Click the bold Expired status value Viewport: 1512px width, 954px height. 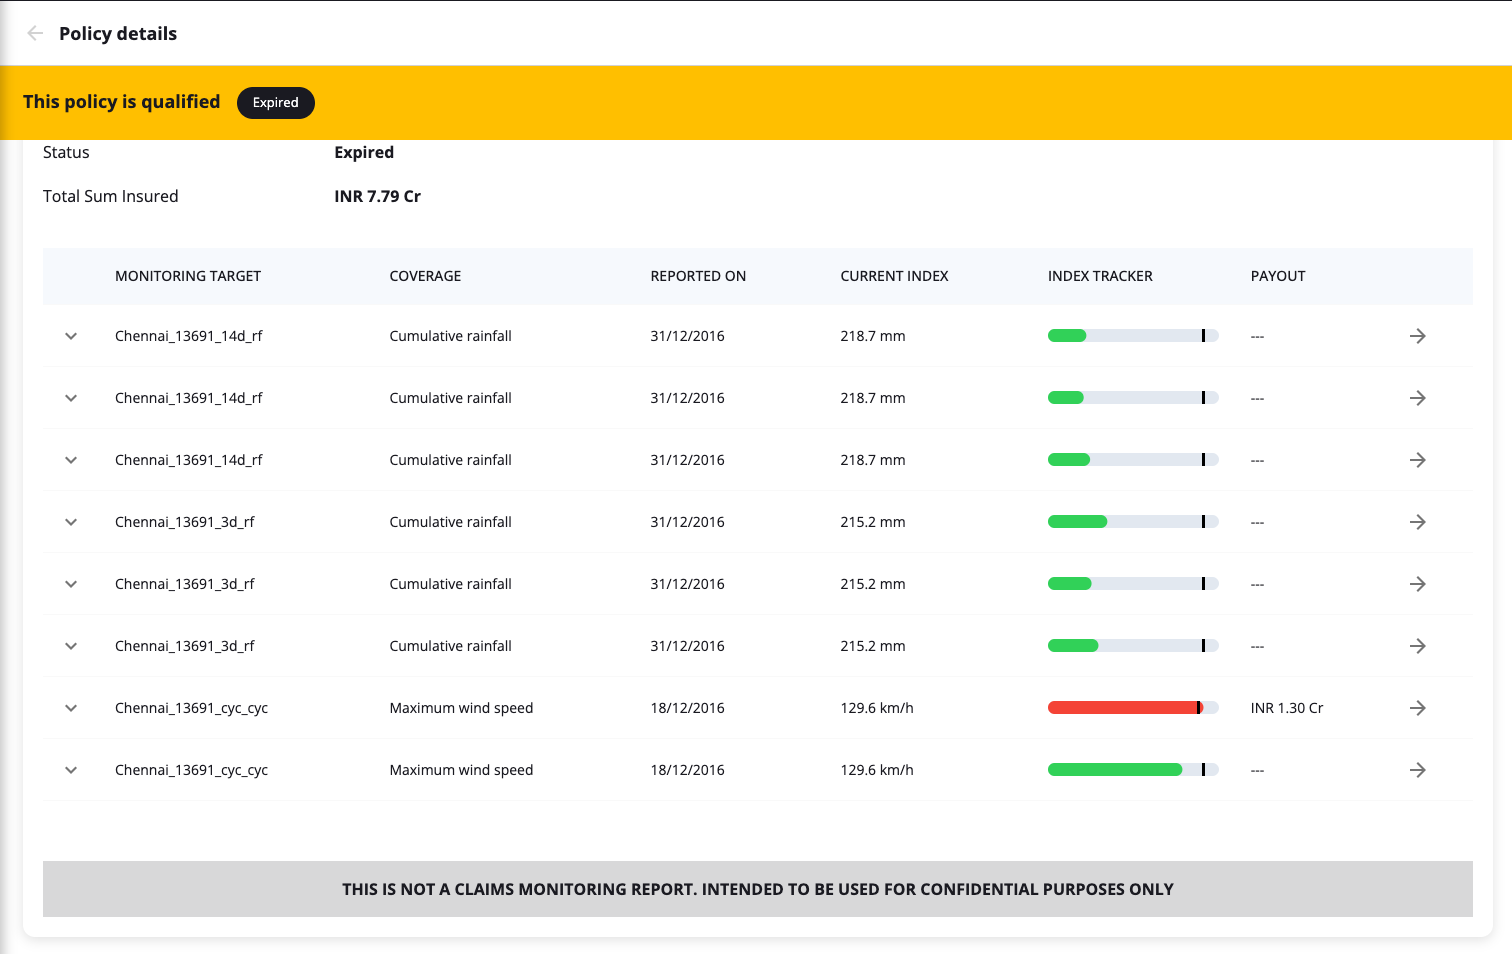tap(364, 152)
